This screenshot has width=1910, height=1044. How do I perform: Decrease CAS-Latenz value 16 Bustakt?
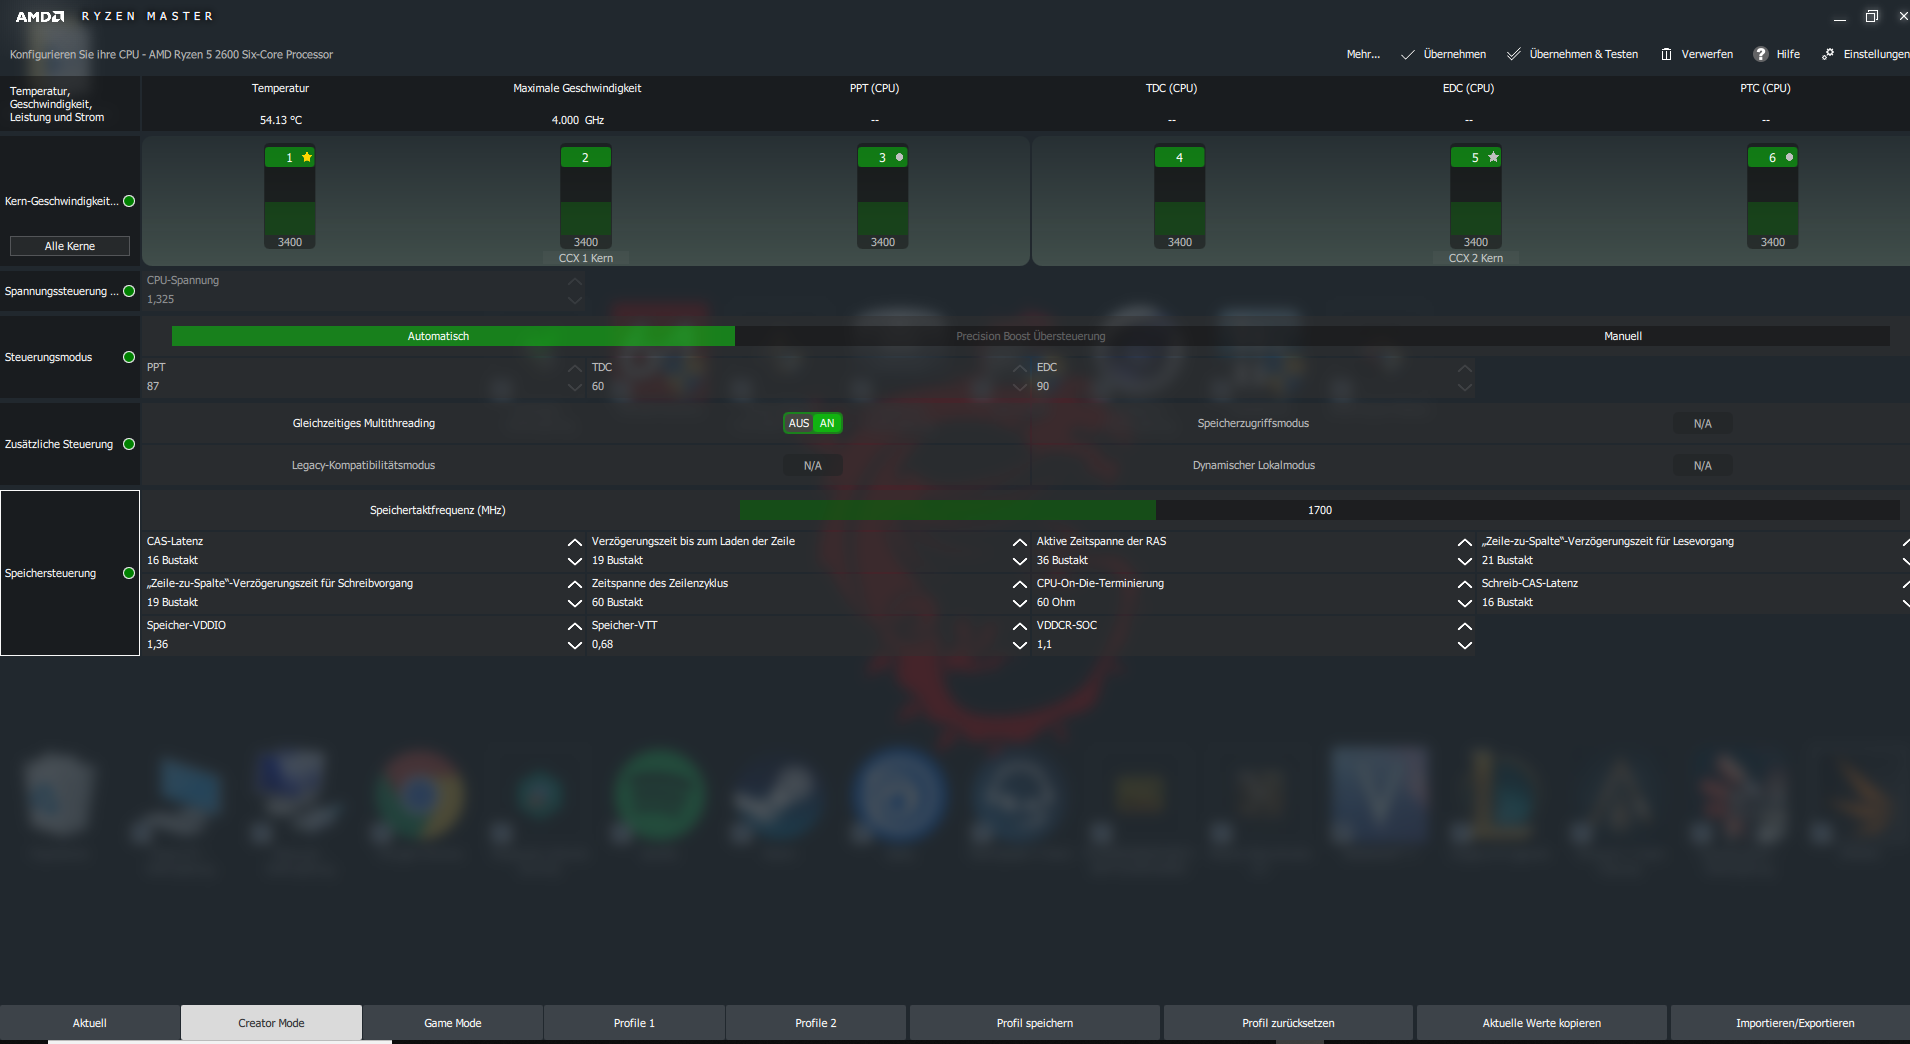coord(575,561)
